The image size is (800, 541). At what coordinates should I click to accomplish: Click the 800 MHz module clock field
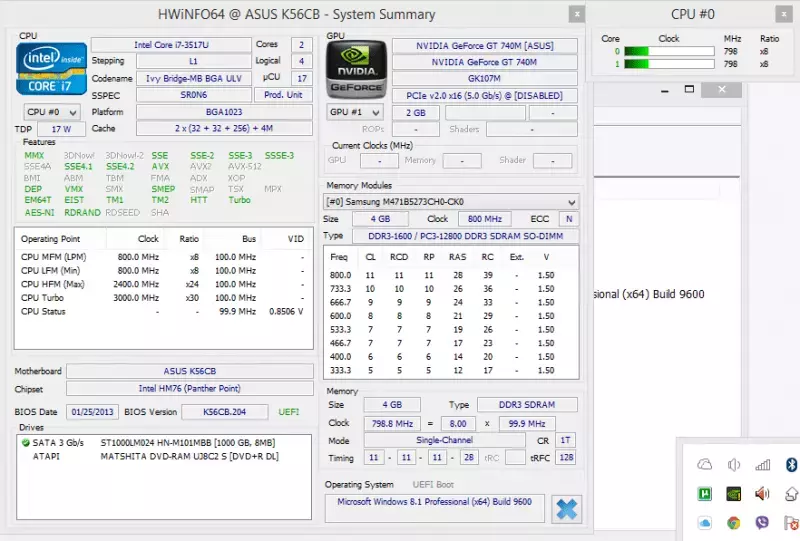click(x=485, y=219)
